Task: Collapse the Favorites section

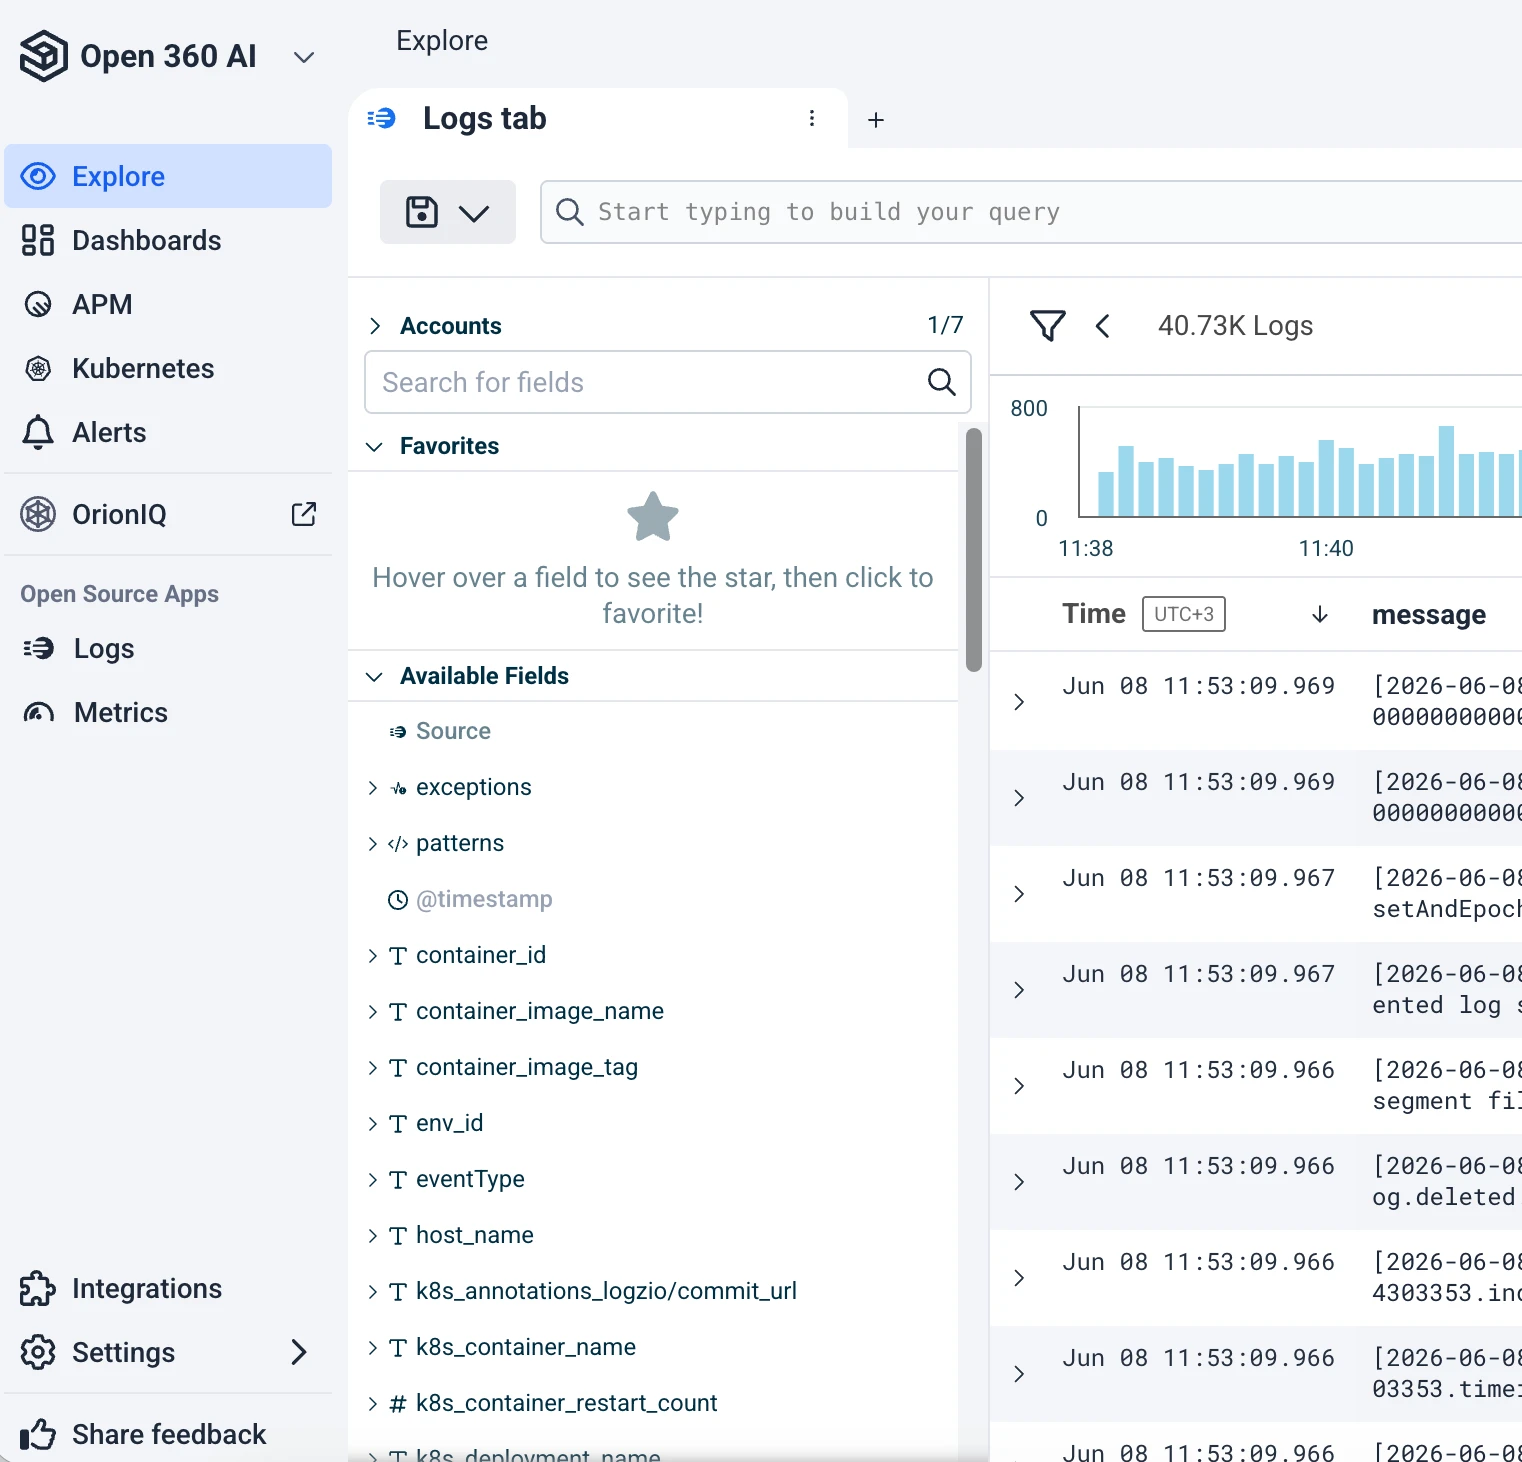Action: tap(374, 446)
